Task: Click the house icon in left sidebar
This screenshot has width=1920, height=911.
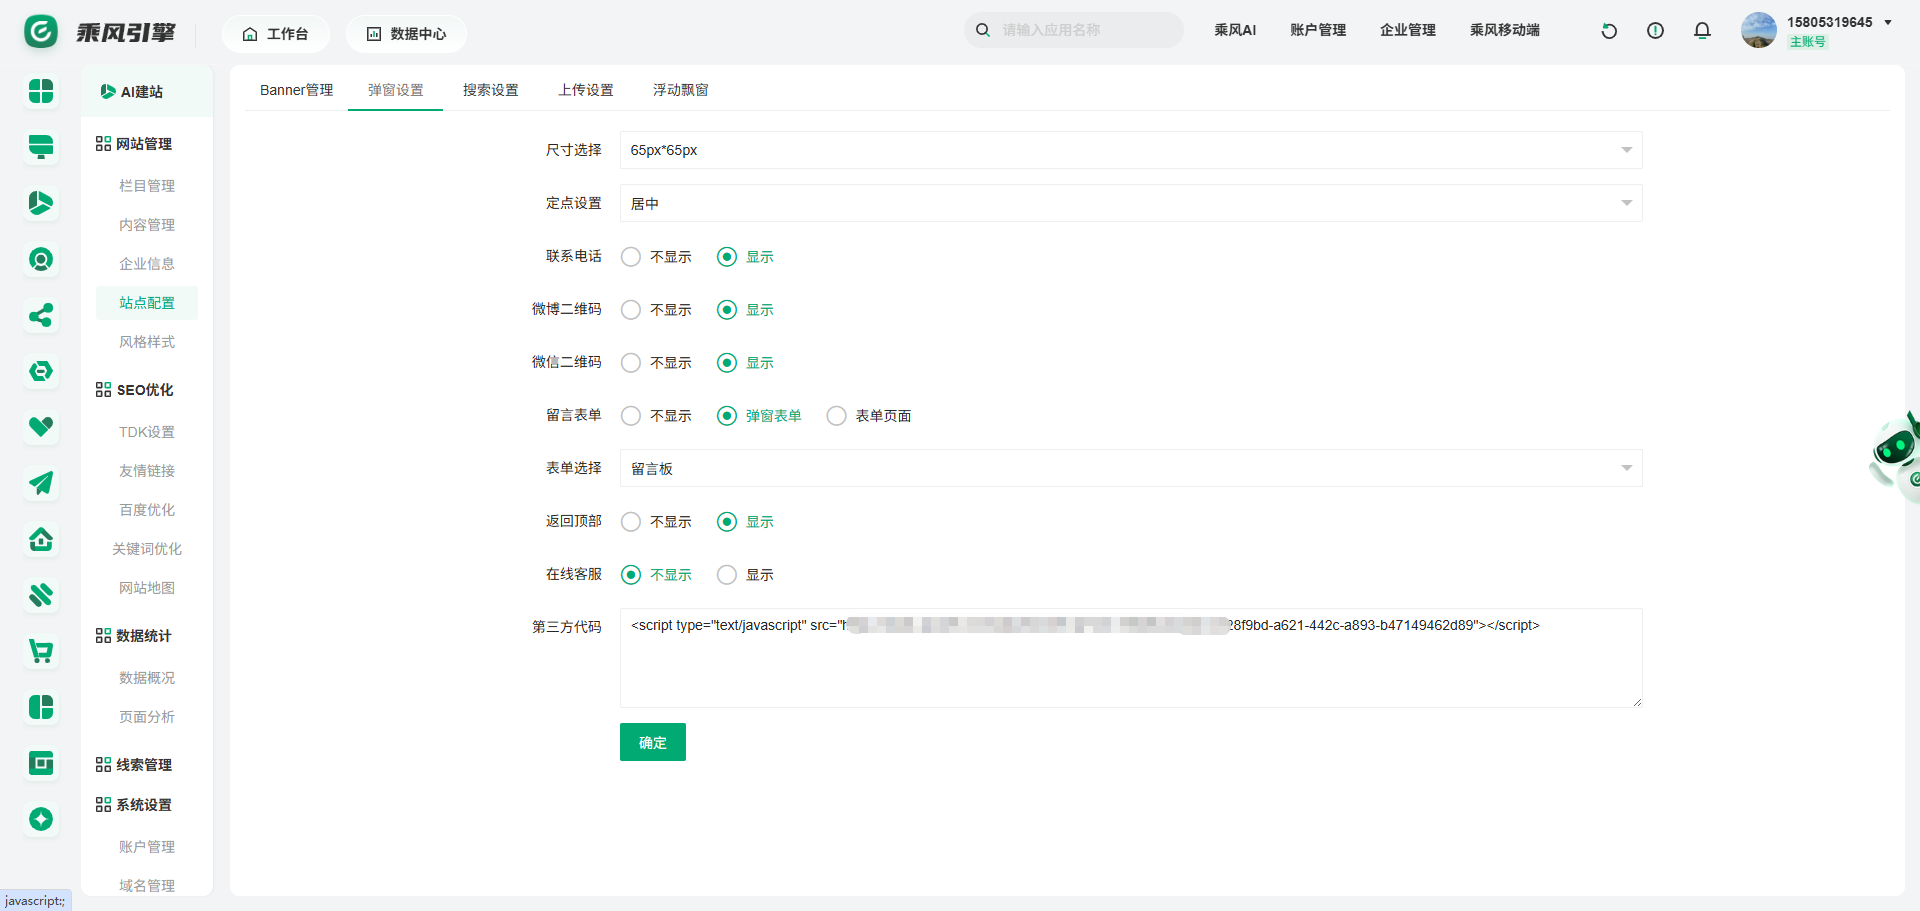Action: point(41,540)
